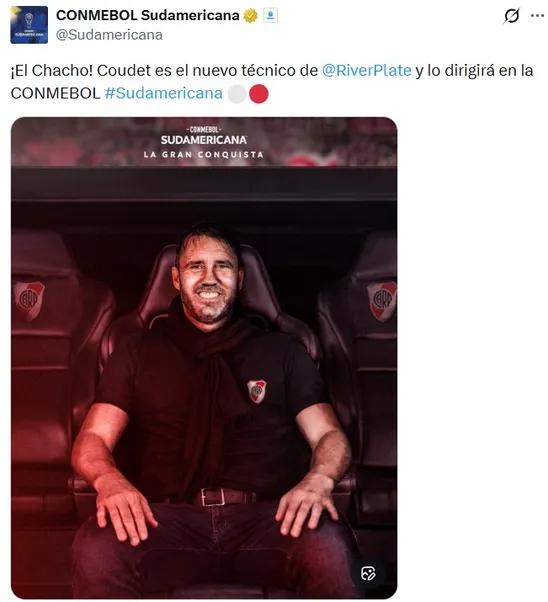Open the #Sudamericana hashtag link
The width and height of the screenshot is (548, 602).
[x=164, y=93]
